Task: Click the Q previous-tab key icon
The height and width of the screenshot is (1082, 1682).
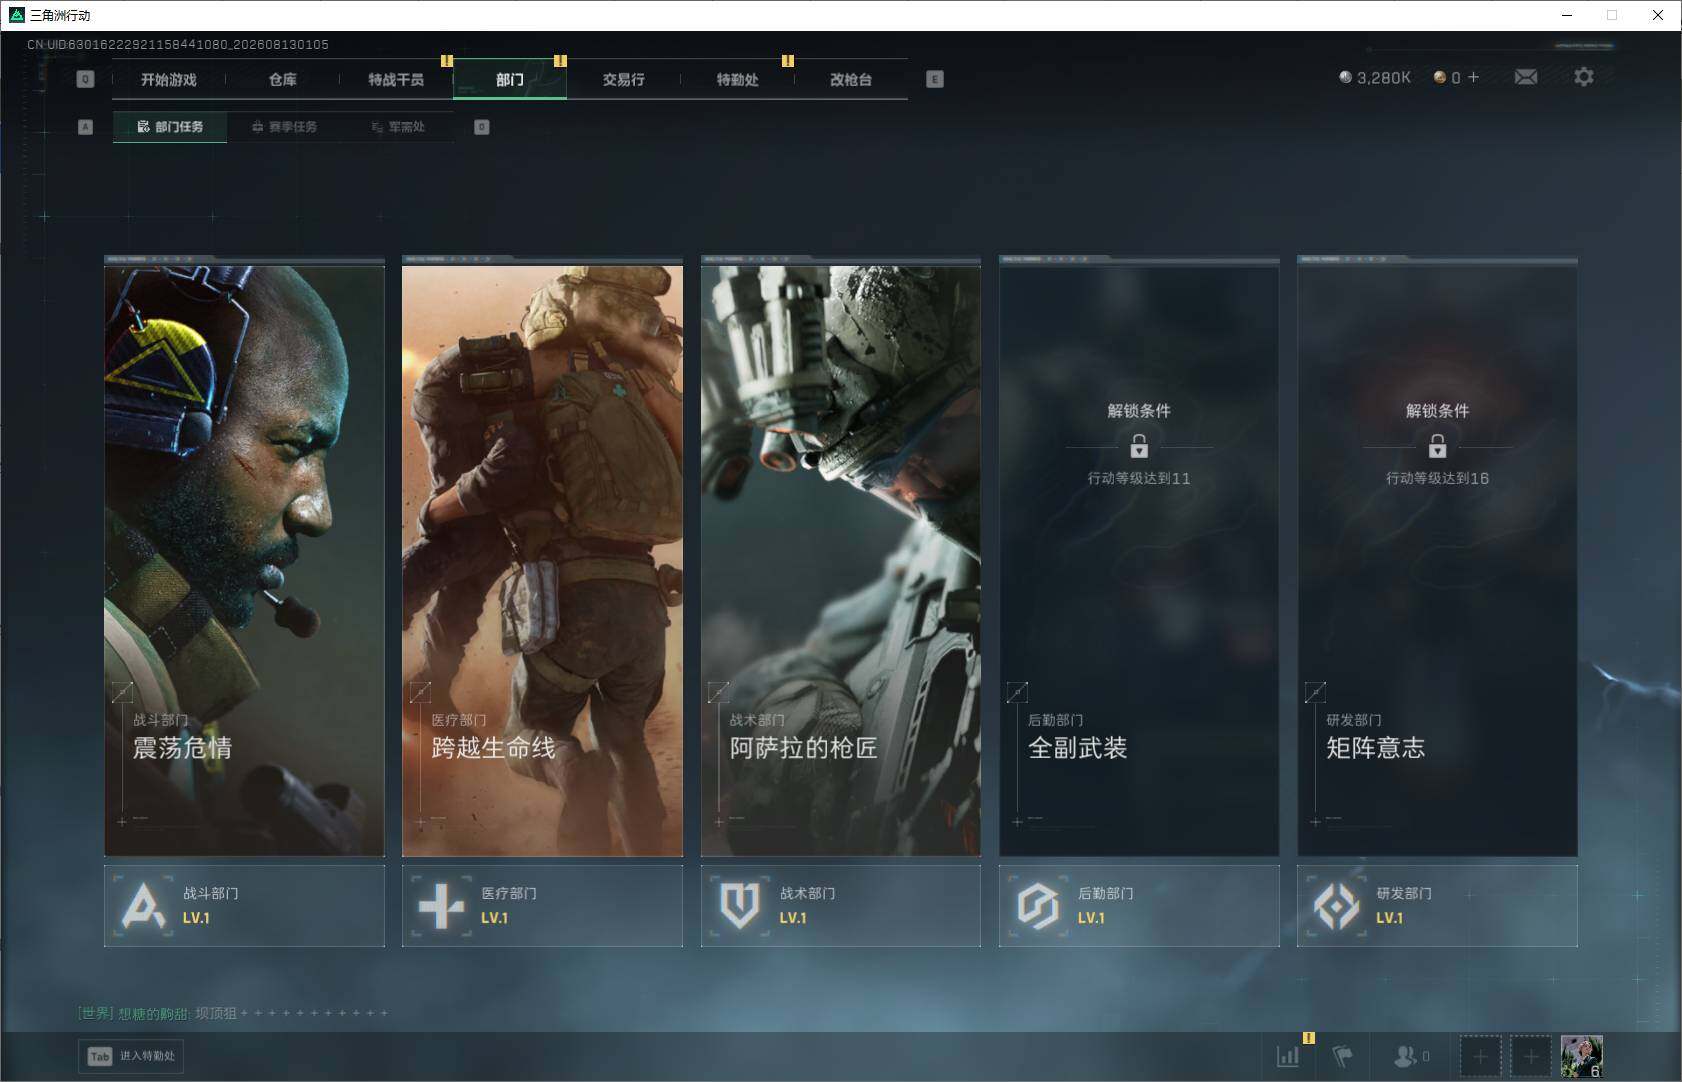Action: pyautogui.click(x=85, y=79)
